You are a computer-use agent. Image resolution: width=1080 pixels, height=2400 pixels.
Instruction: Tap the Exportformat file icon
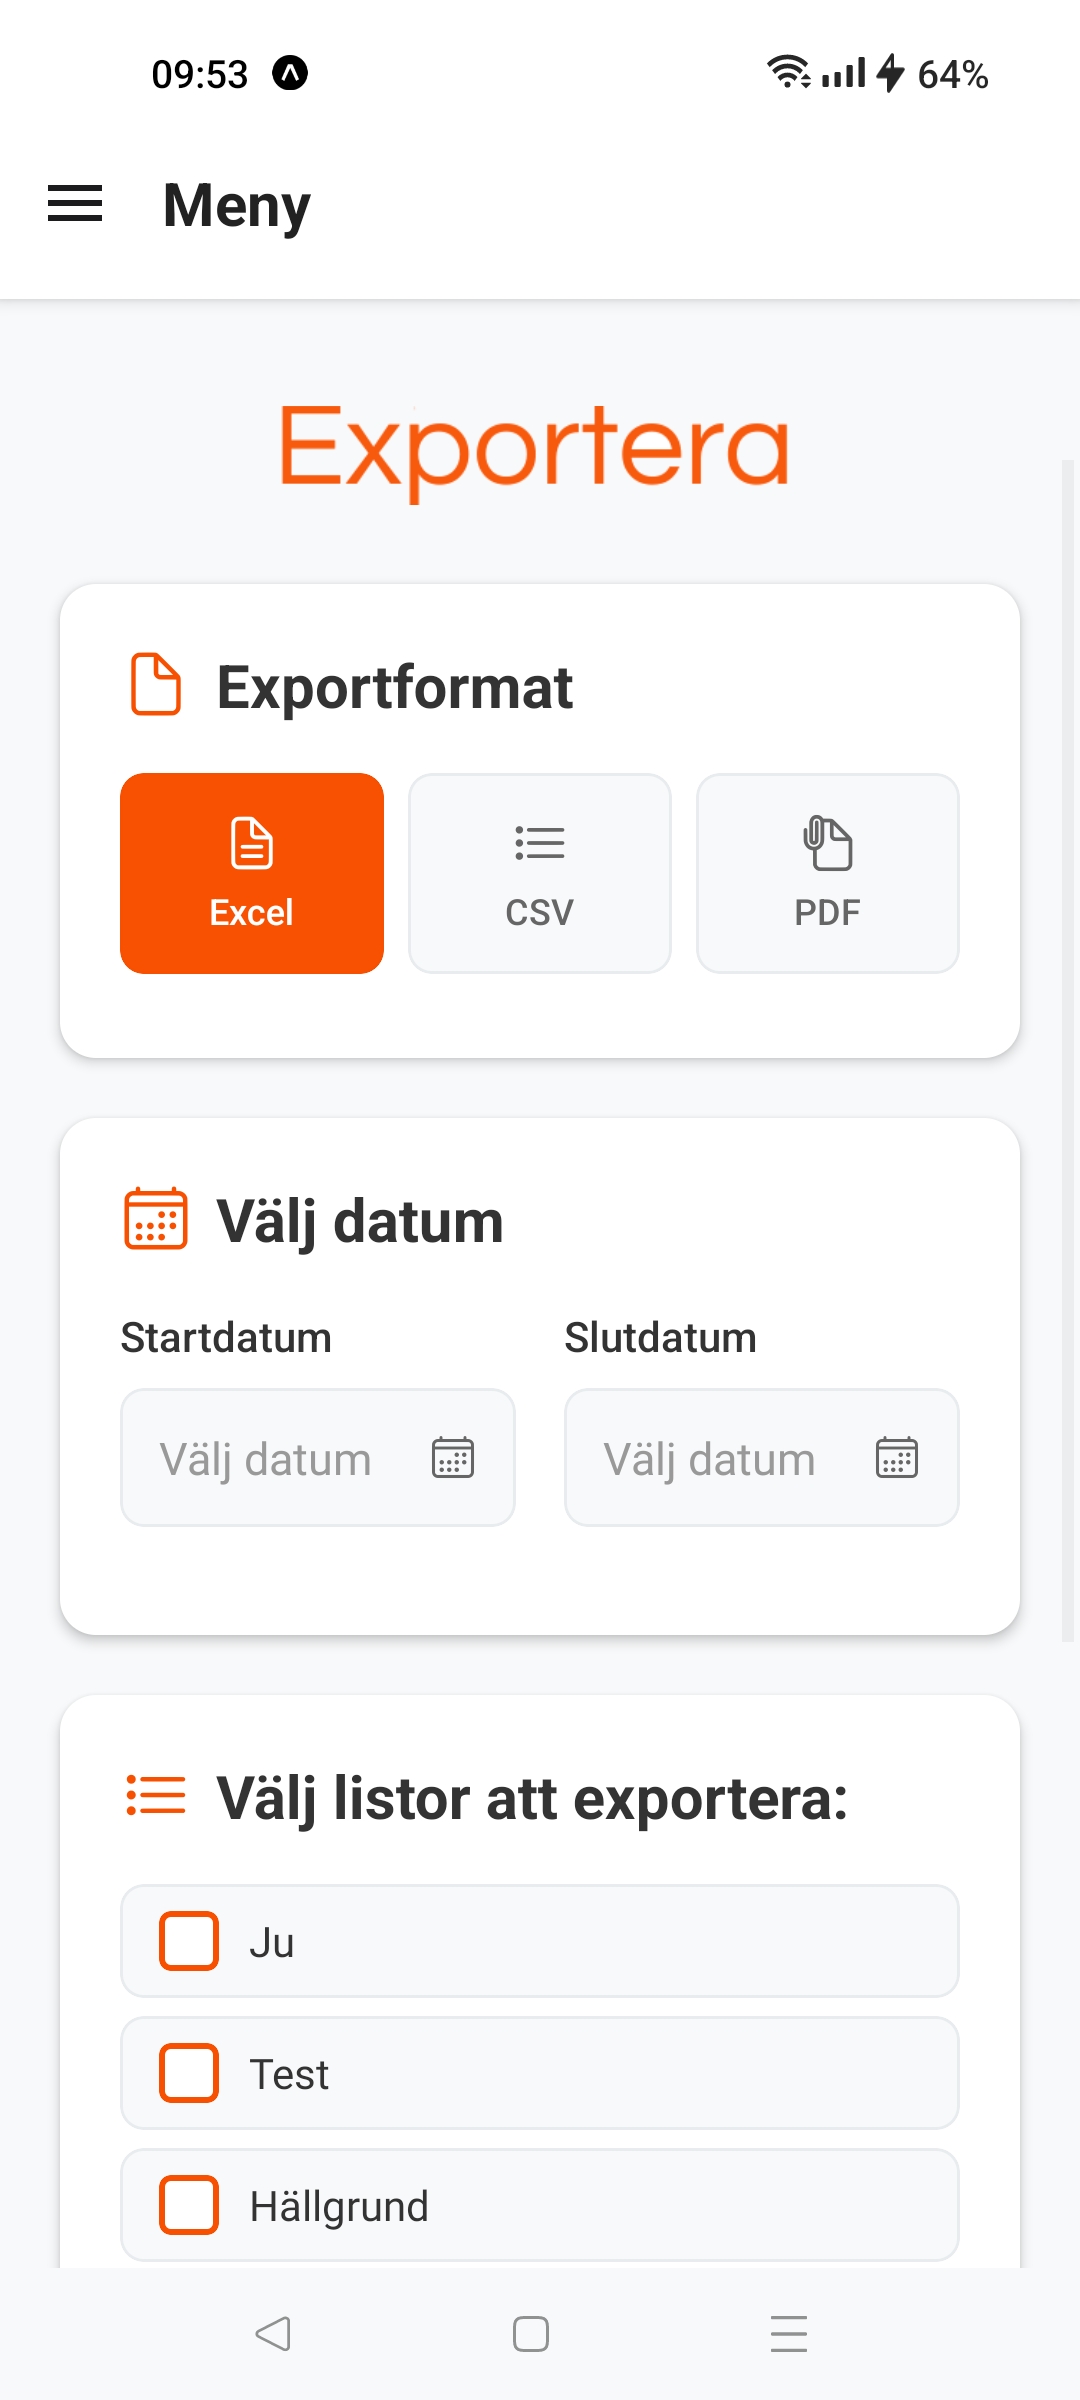click(156, 685)
